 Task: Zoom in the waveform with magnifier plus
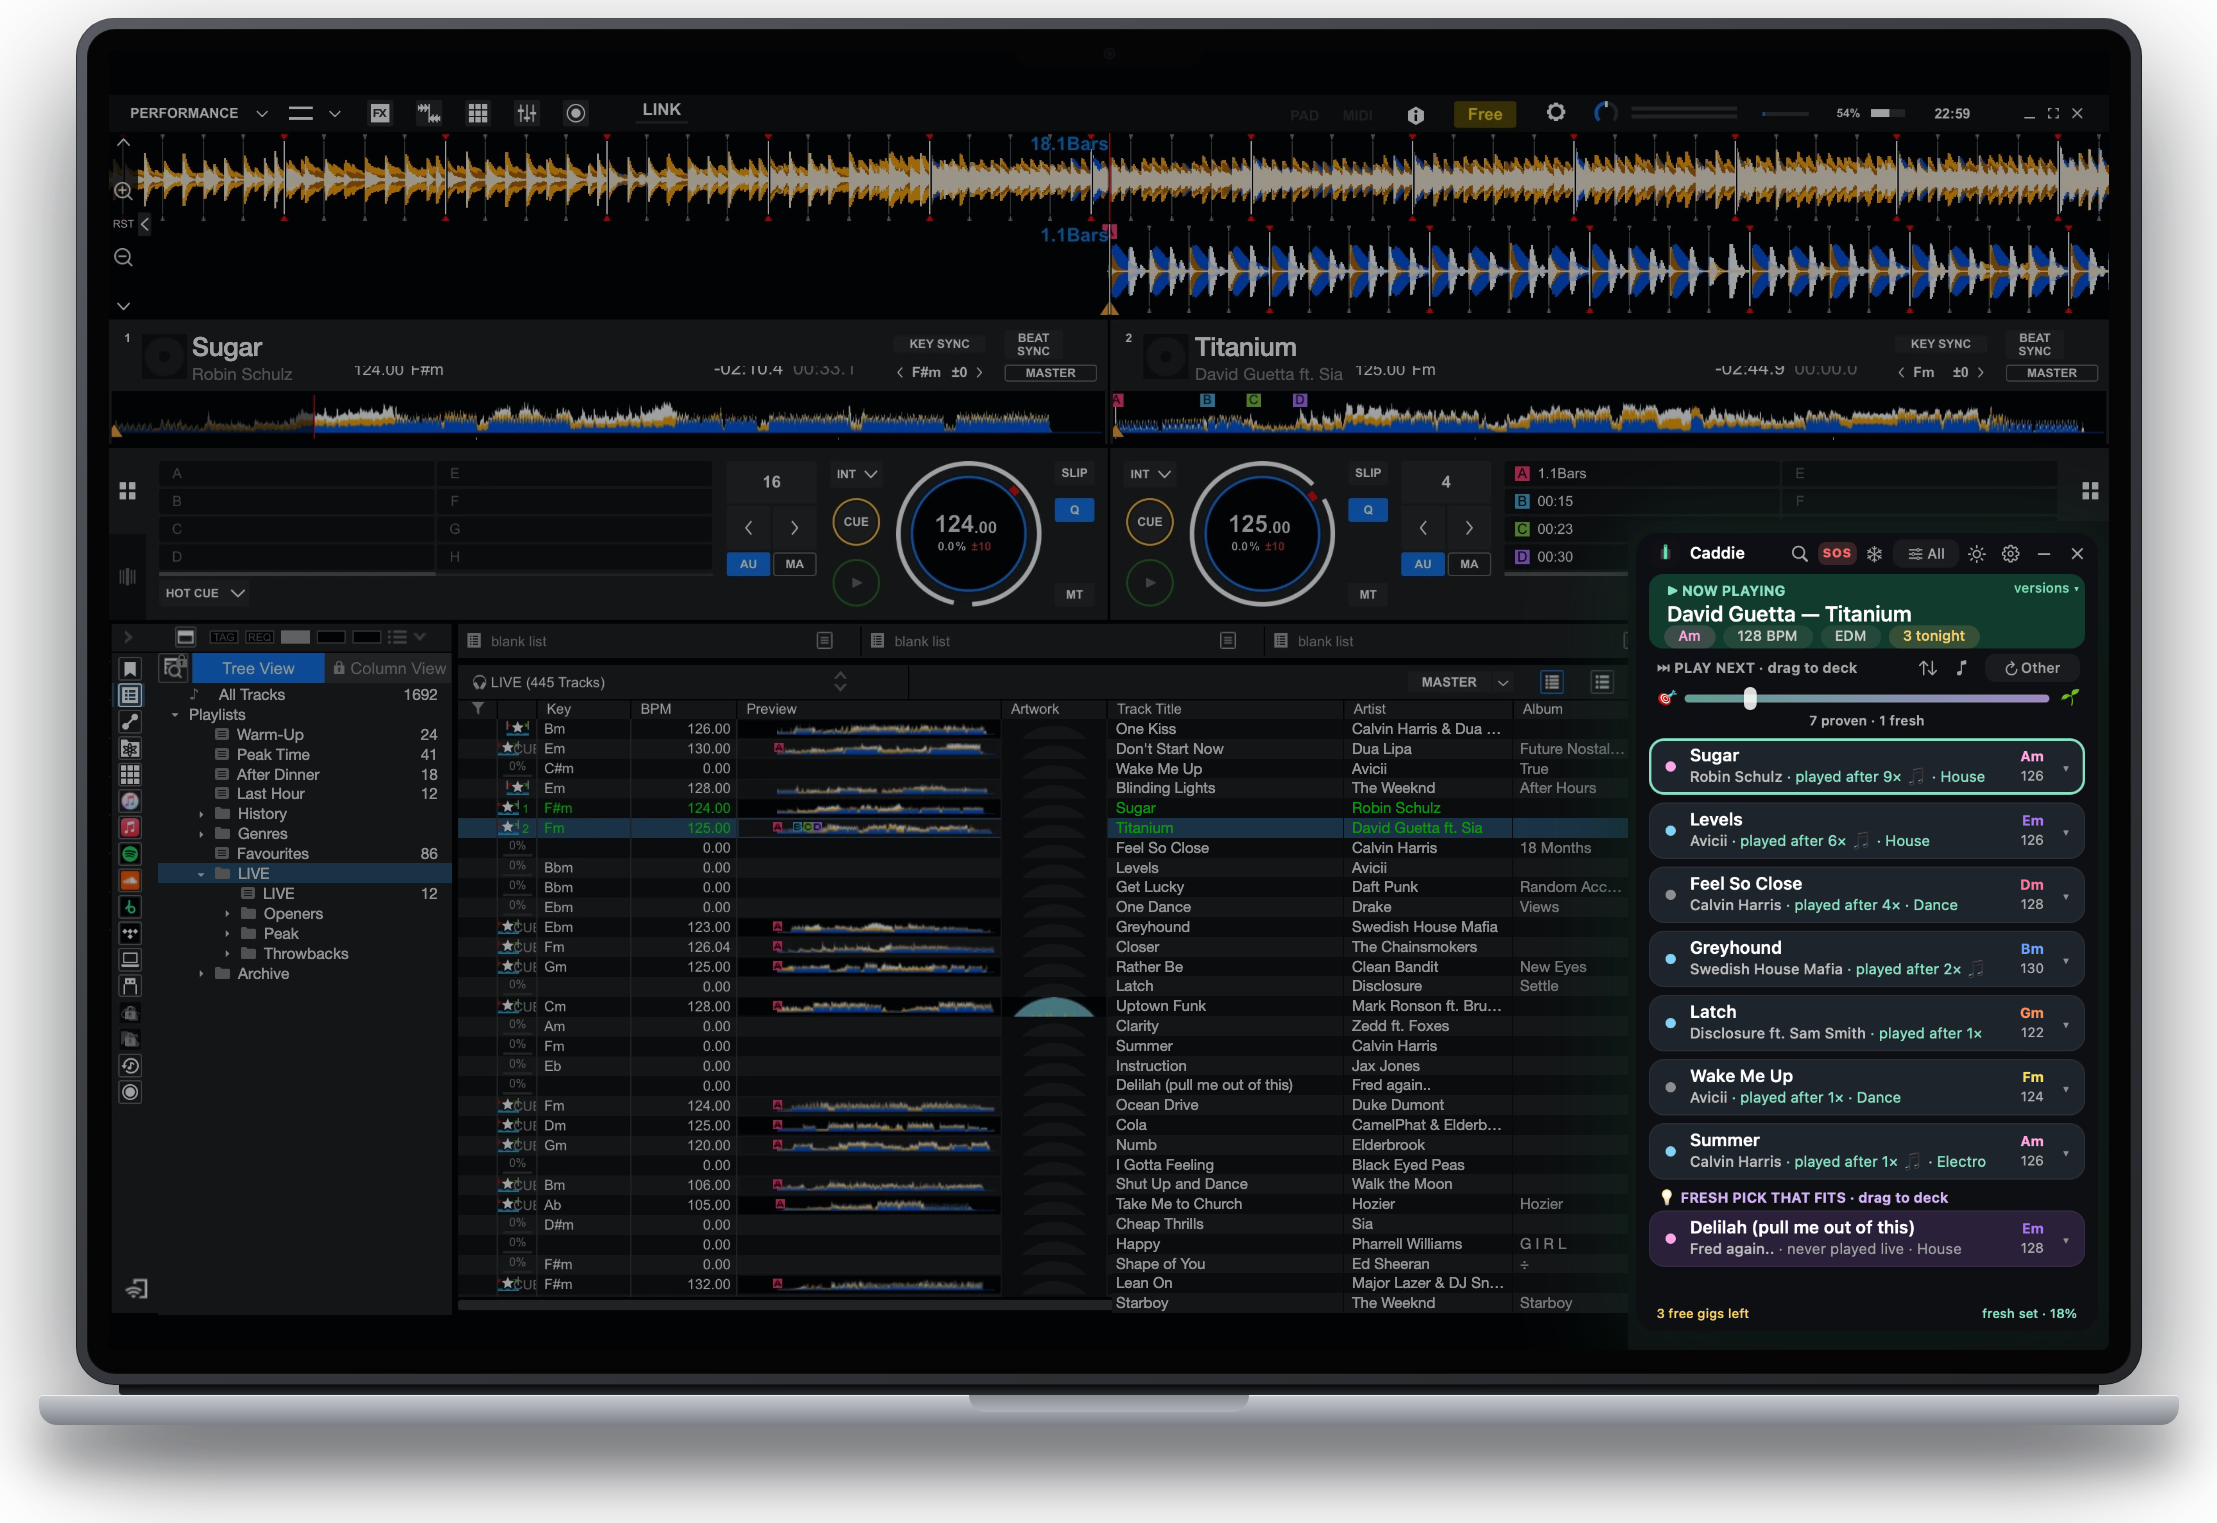[123, 190]
